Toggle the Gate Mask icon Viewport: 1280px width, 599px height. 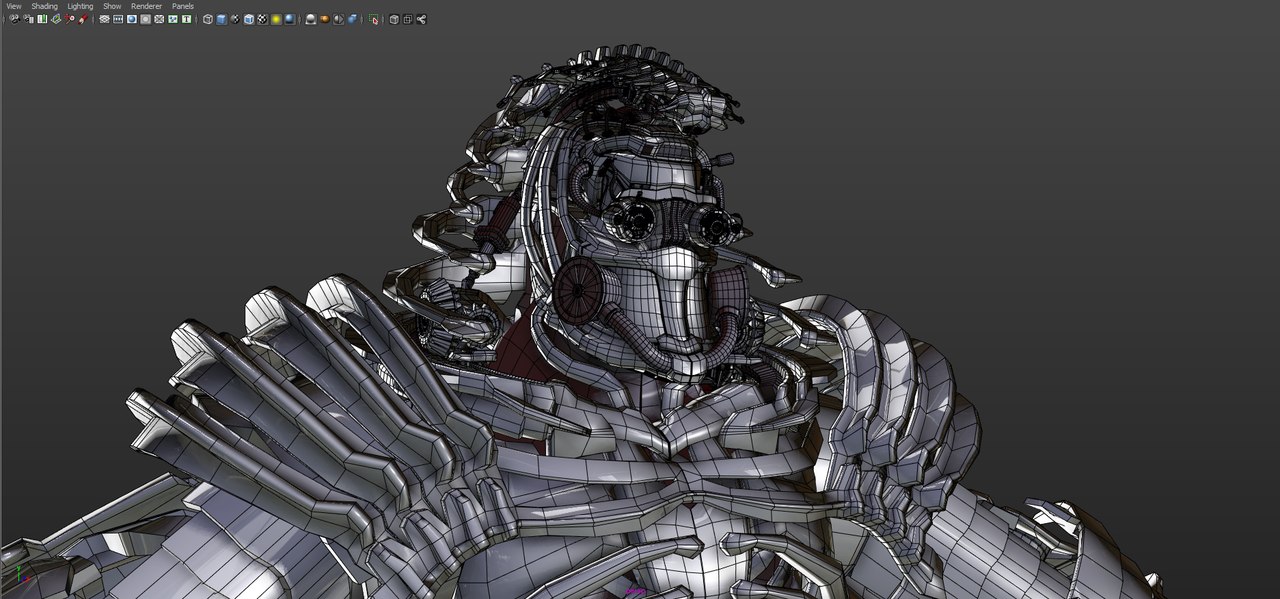pyautogui.click(x=145, y=19)
